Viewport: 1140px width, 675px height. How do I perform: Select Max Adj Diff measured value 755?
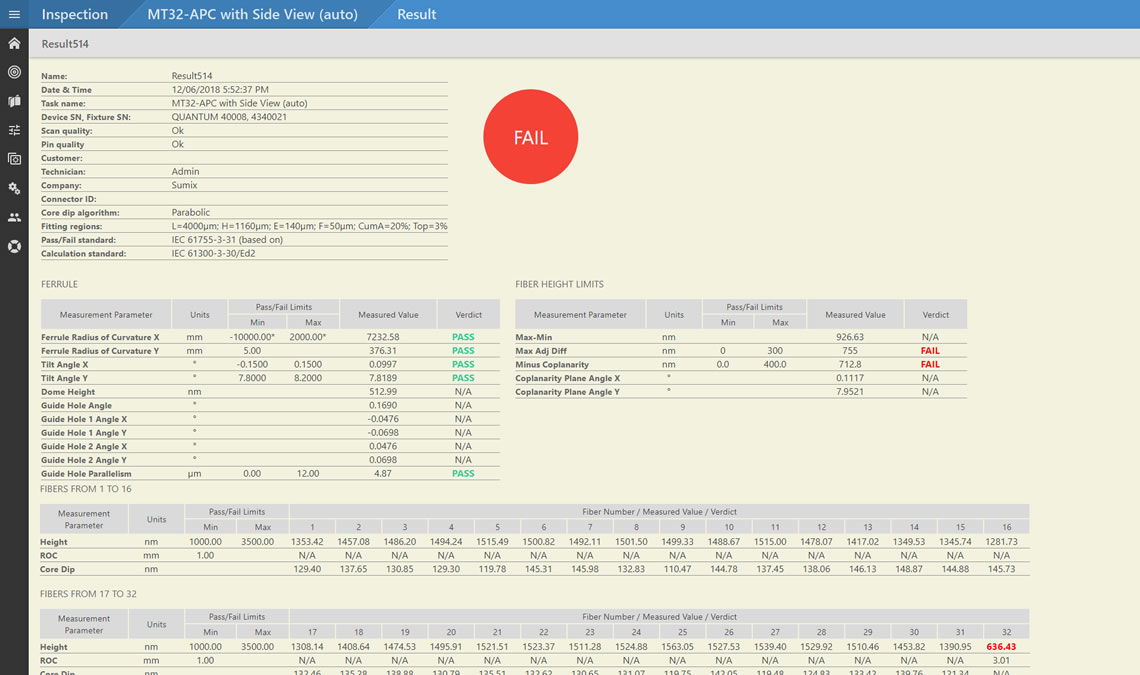(850, 351)
